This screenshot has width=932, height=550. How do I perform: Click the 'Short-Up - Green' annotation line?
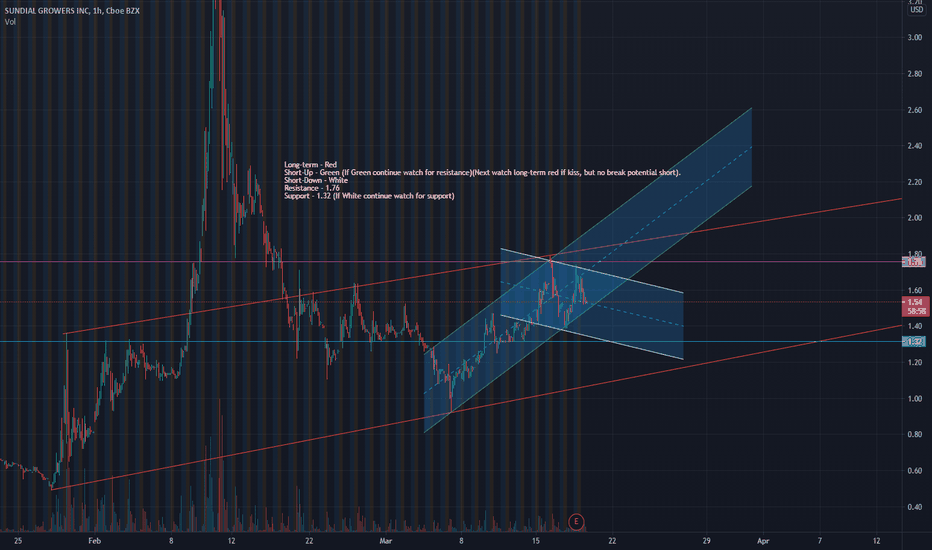pos(482,172)
